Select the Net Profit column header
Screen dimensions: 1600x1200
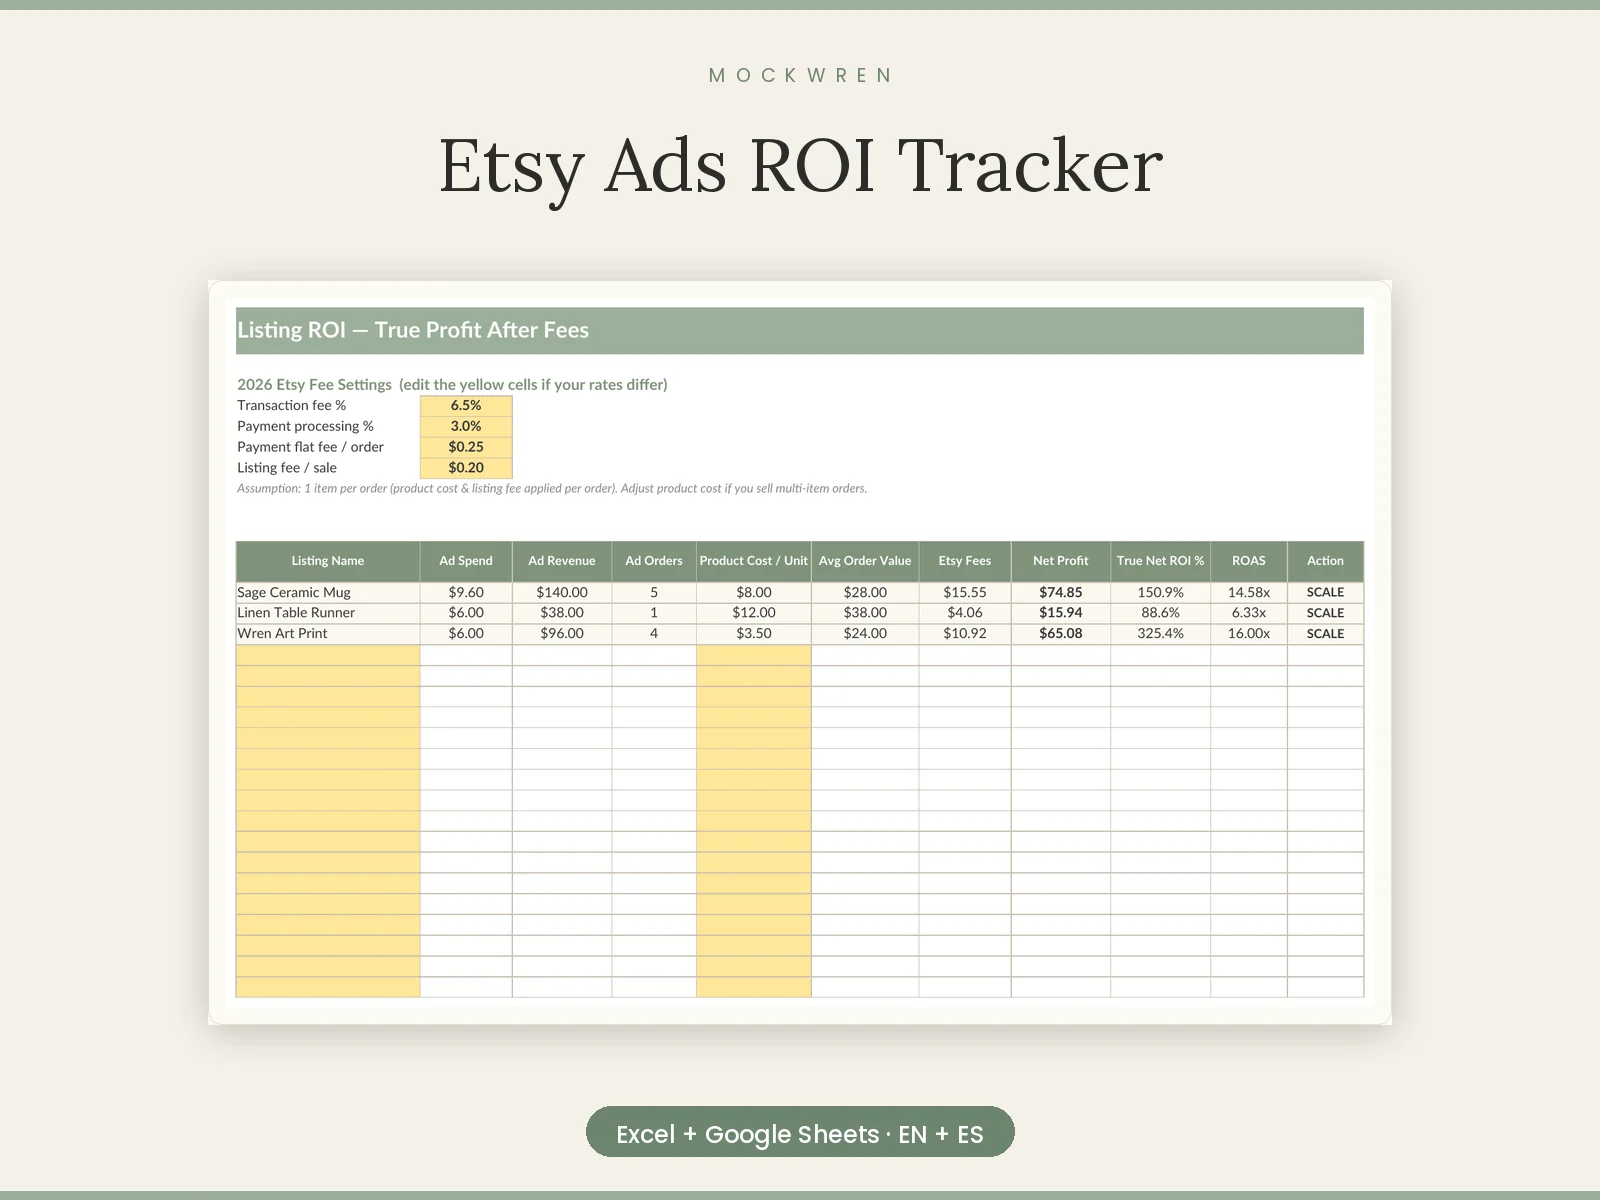[x=1061, y=561]
